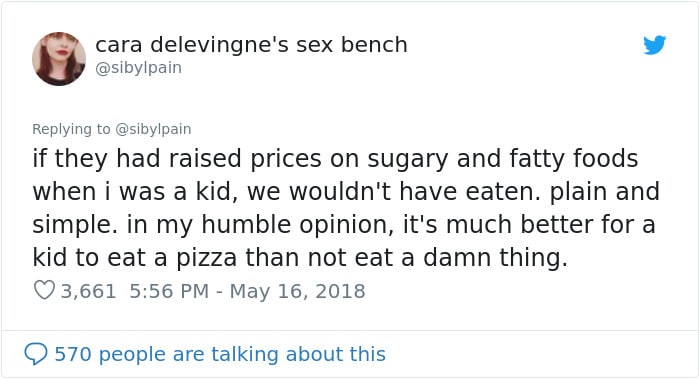Visit the @sibylpain handle below the display name
700x379 pixels.
pos(138,68)
